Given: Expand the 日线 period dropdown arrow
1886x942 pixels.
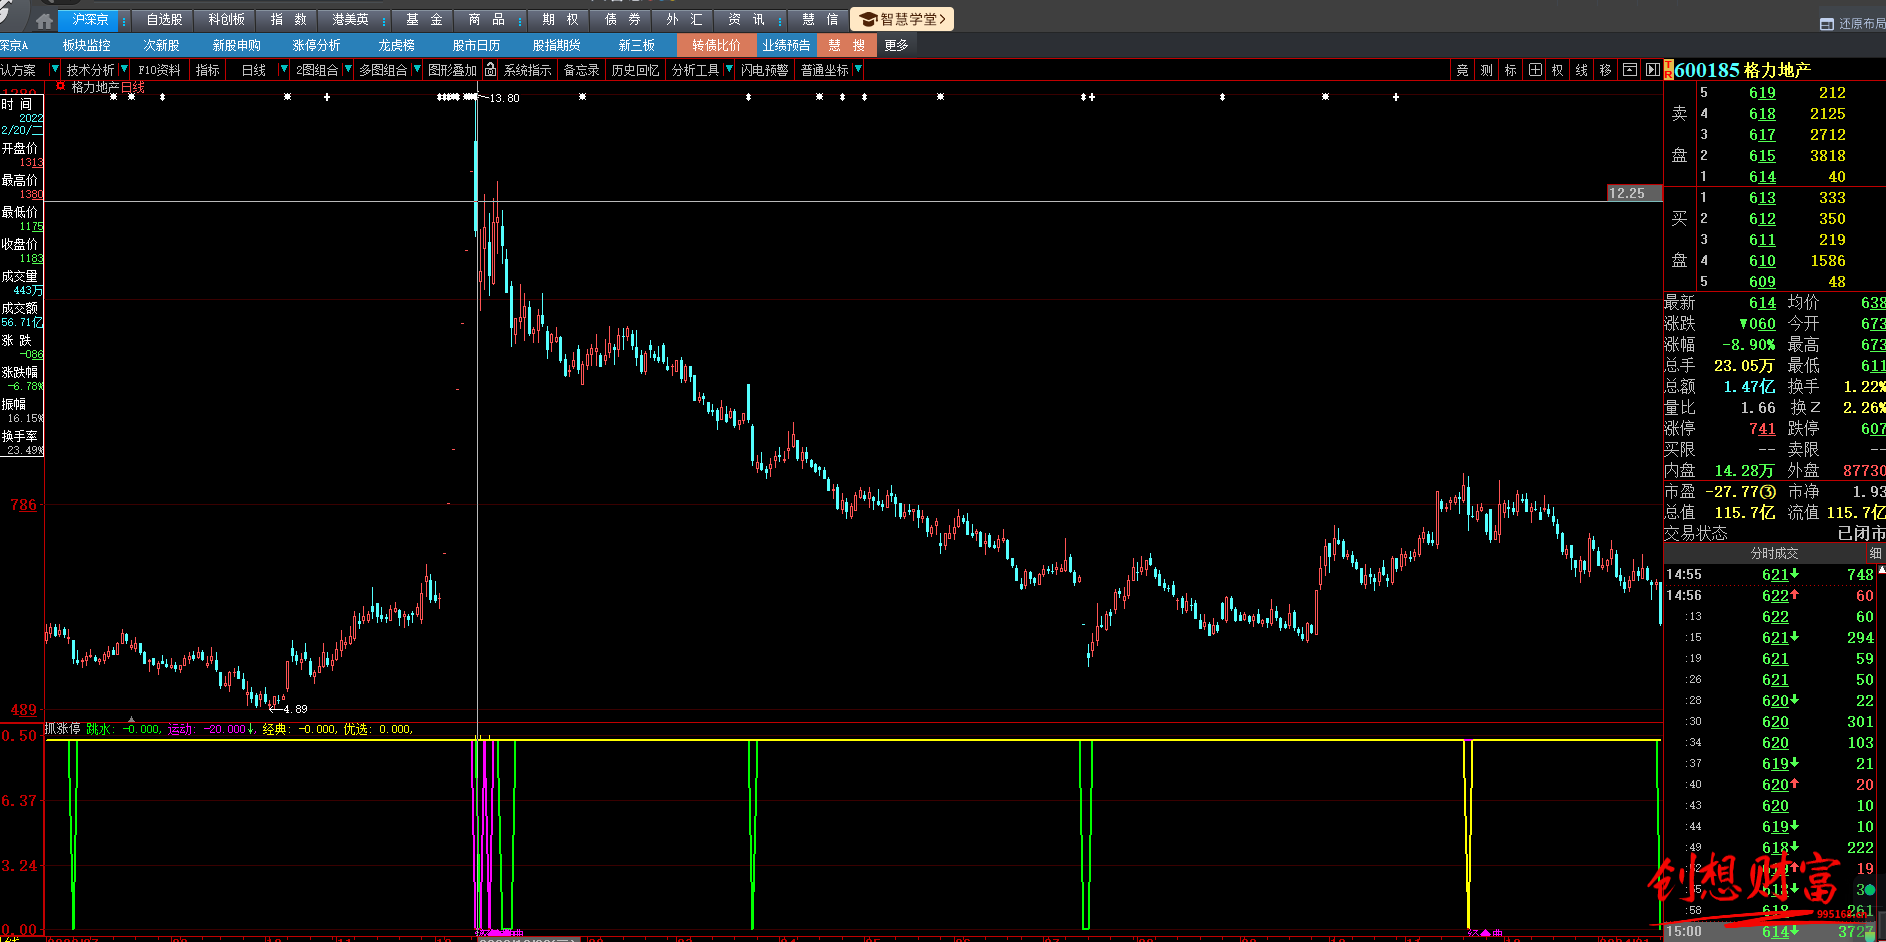Looking at the screenshot, I should (284, 70).
